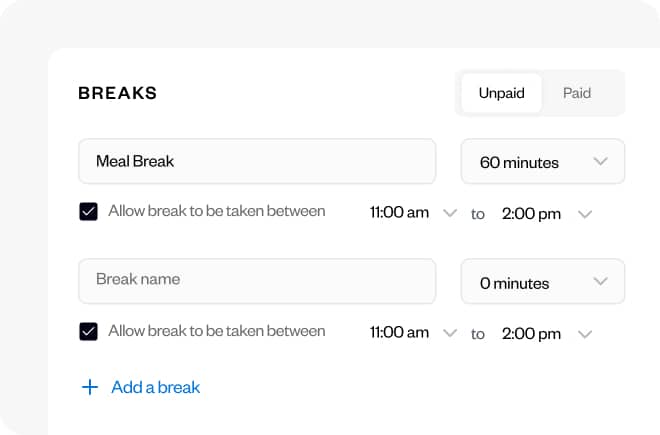Toggle the checkbox below the Break name field

tap(88, 331)
